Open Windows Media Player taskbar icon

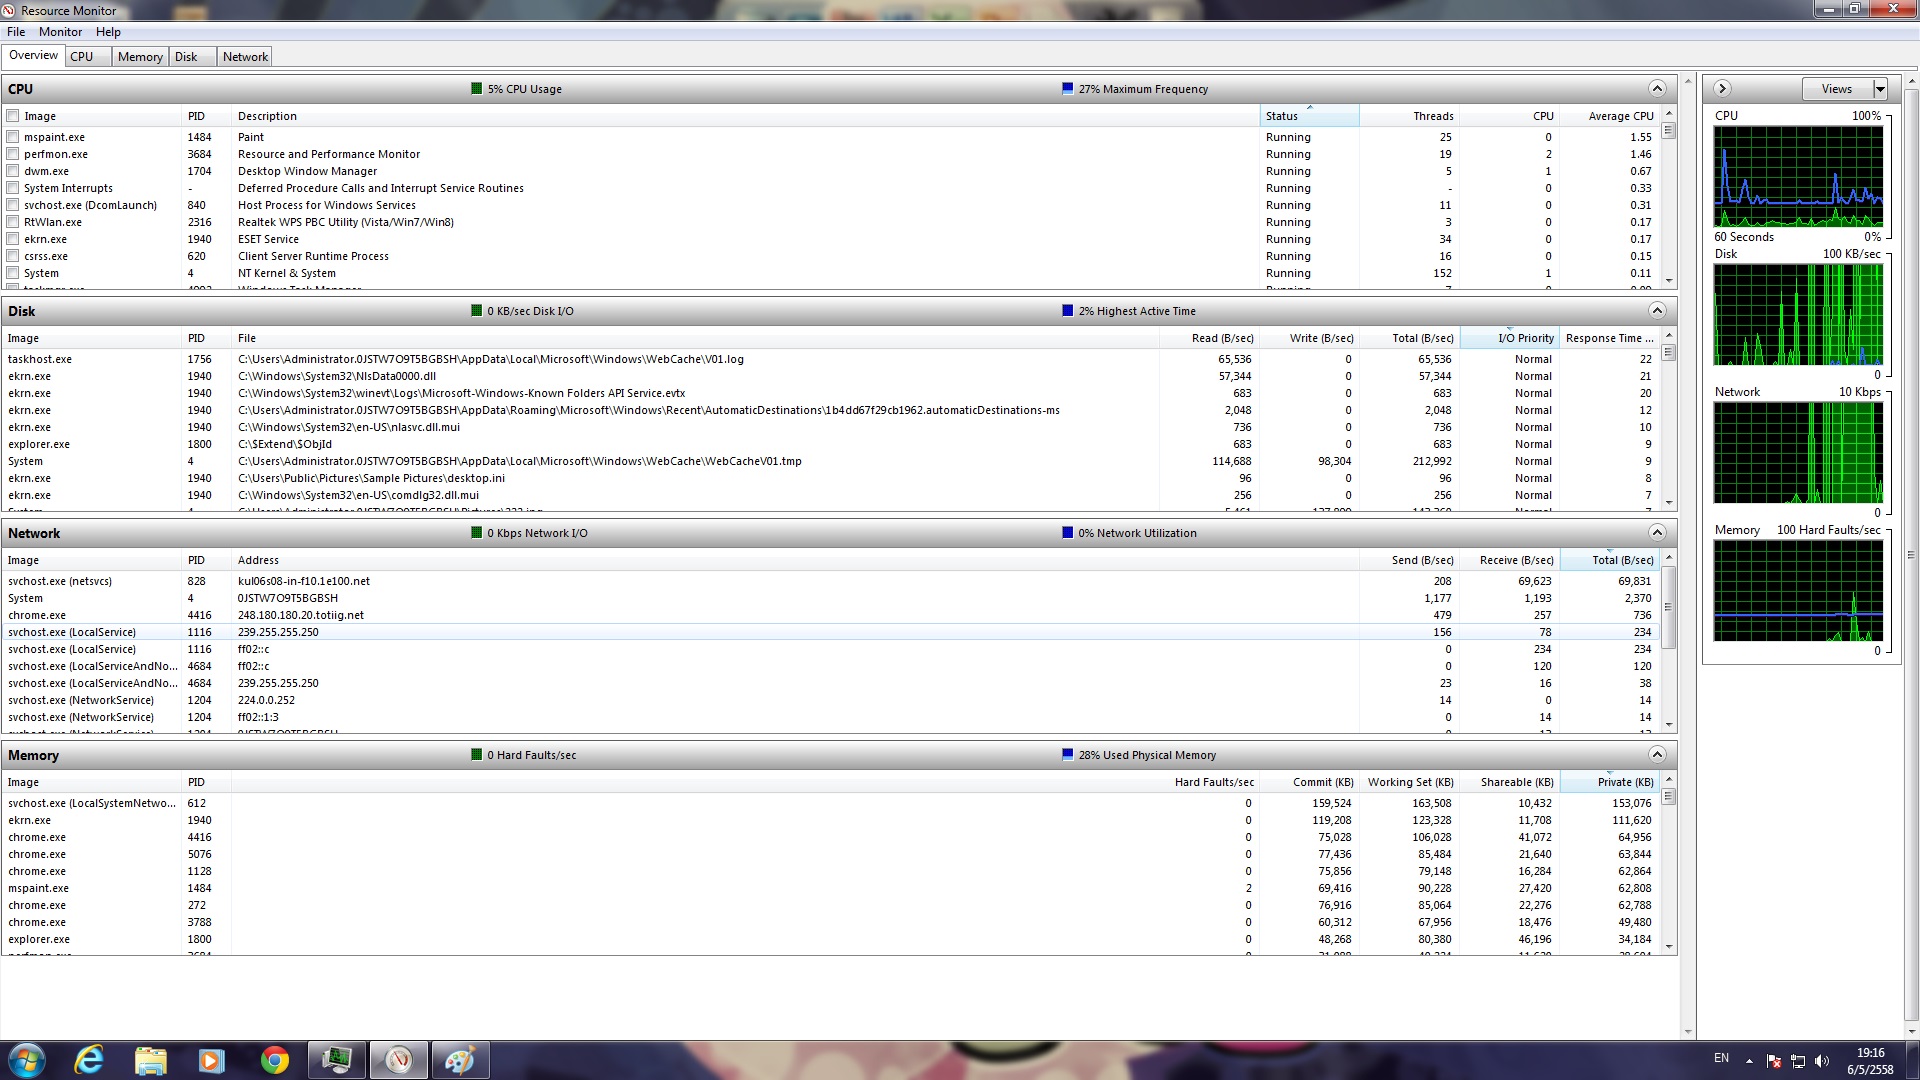point(211,1060)
